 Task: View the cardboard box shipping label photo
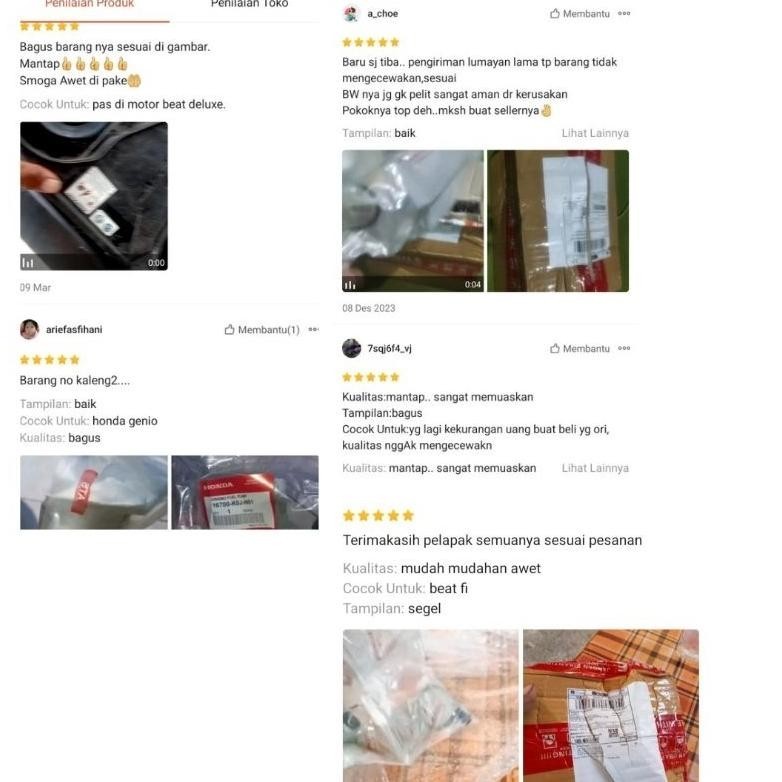pos(558,221)
